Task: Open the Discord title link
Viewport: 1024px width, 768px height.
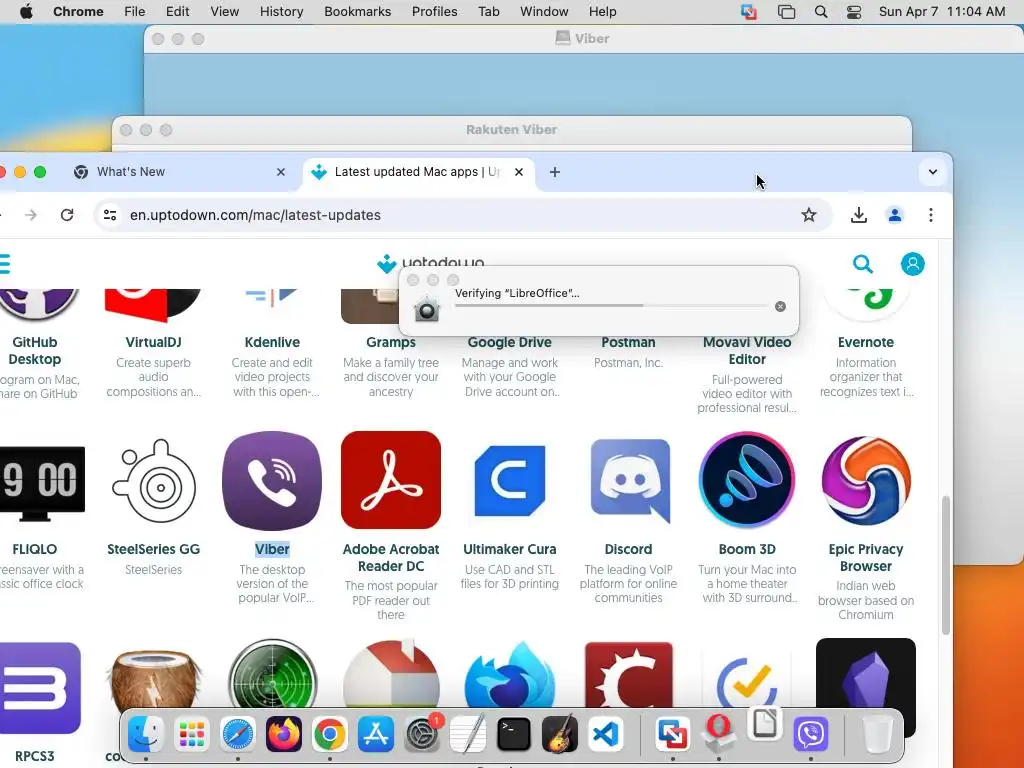Action: pos(628,549)
